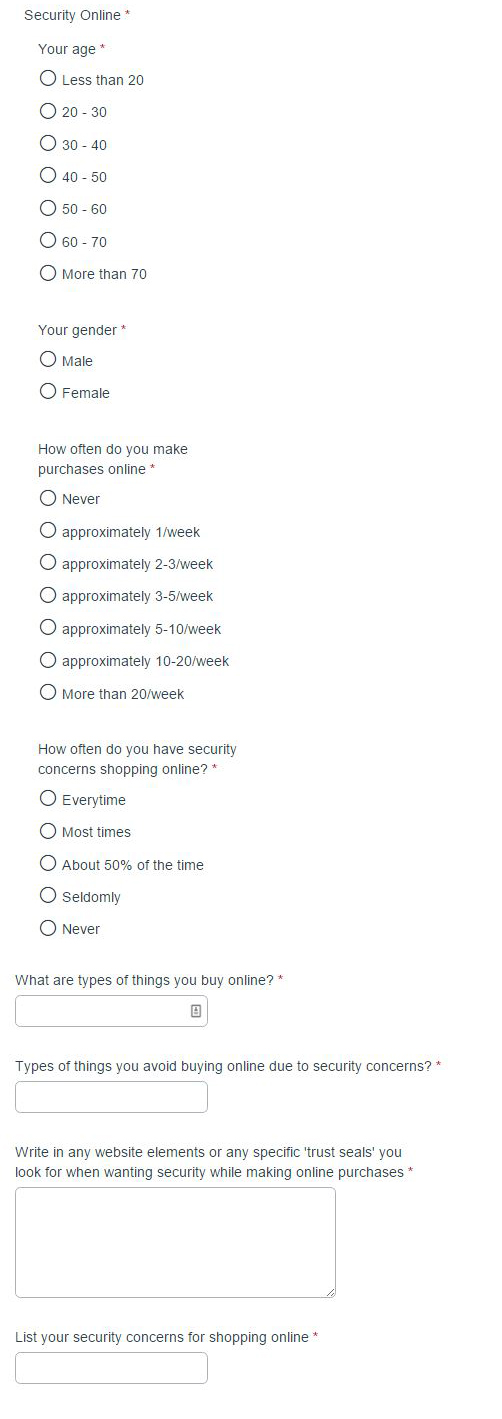Image resolution: width=502 pixels, height=1419 pixels.
Task: Click the autofill icon in first text field
Action: point(196,1011)
